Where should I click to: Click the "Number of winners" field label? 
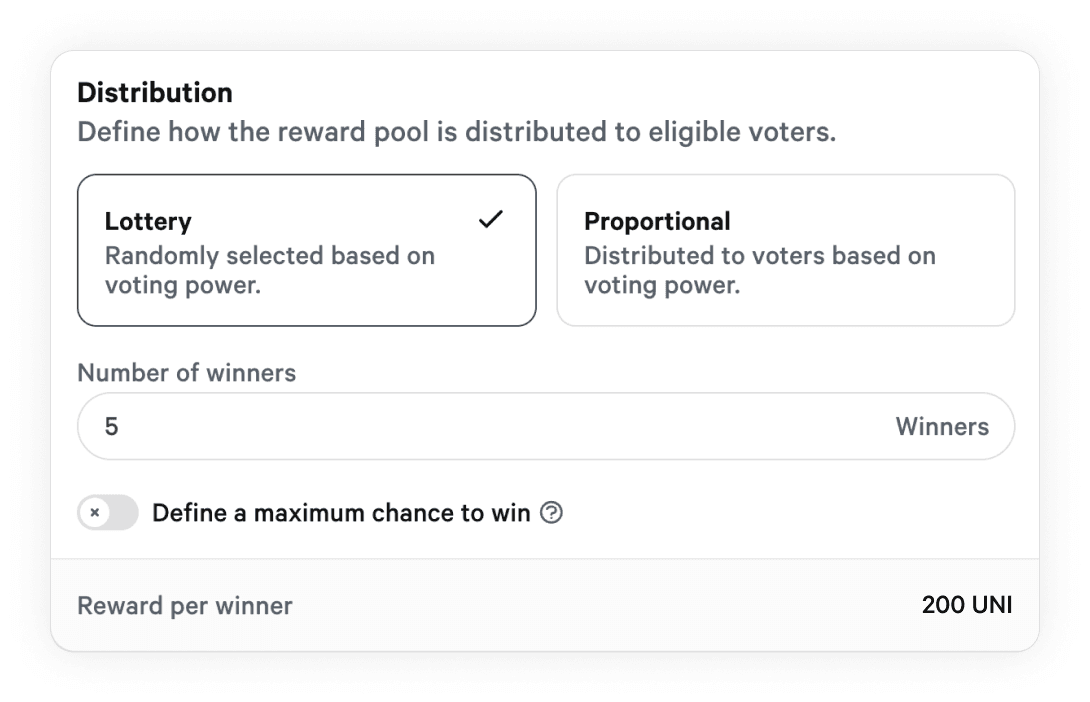click(186, 373)
